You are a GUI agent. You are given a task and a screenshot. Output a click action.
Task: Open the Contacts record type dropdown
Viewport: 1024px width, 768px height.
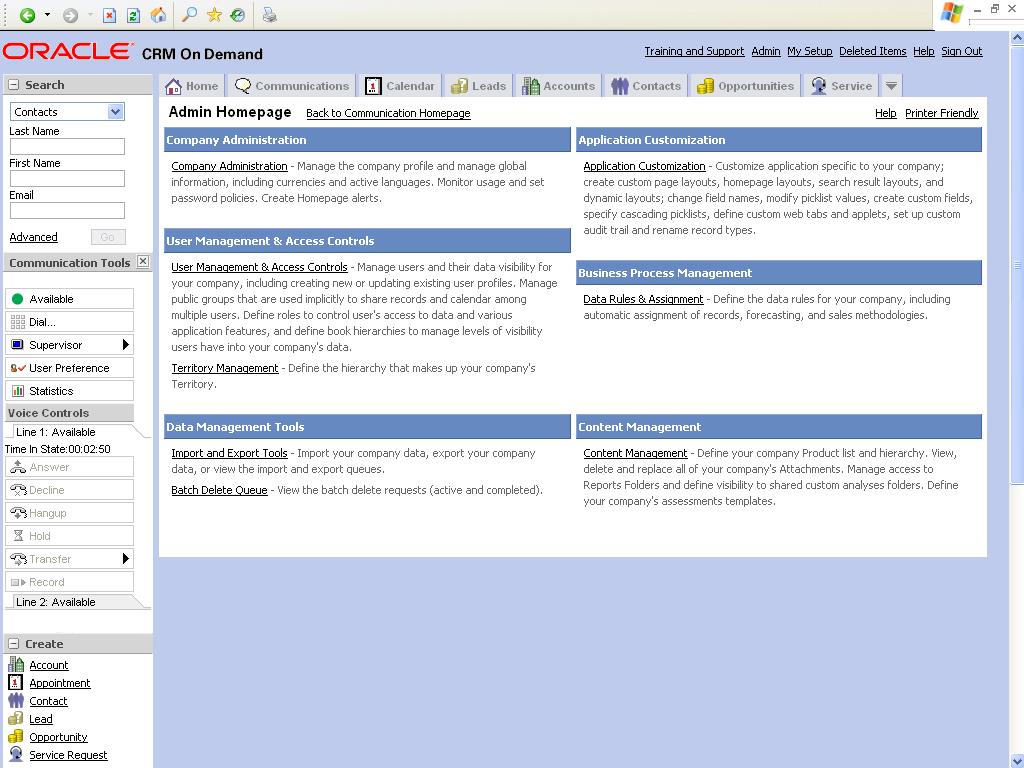tap(67, 112)
